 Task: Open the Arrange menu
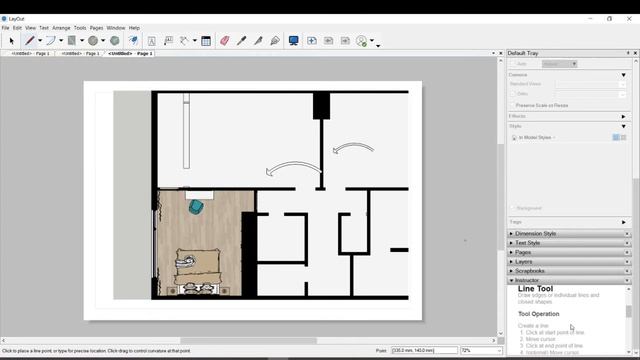(61, 28)
